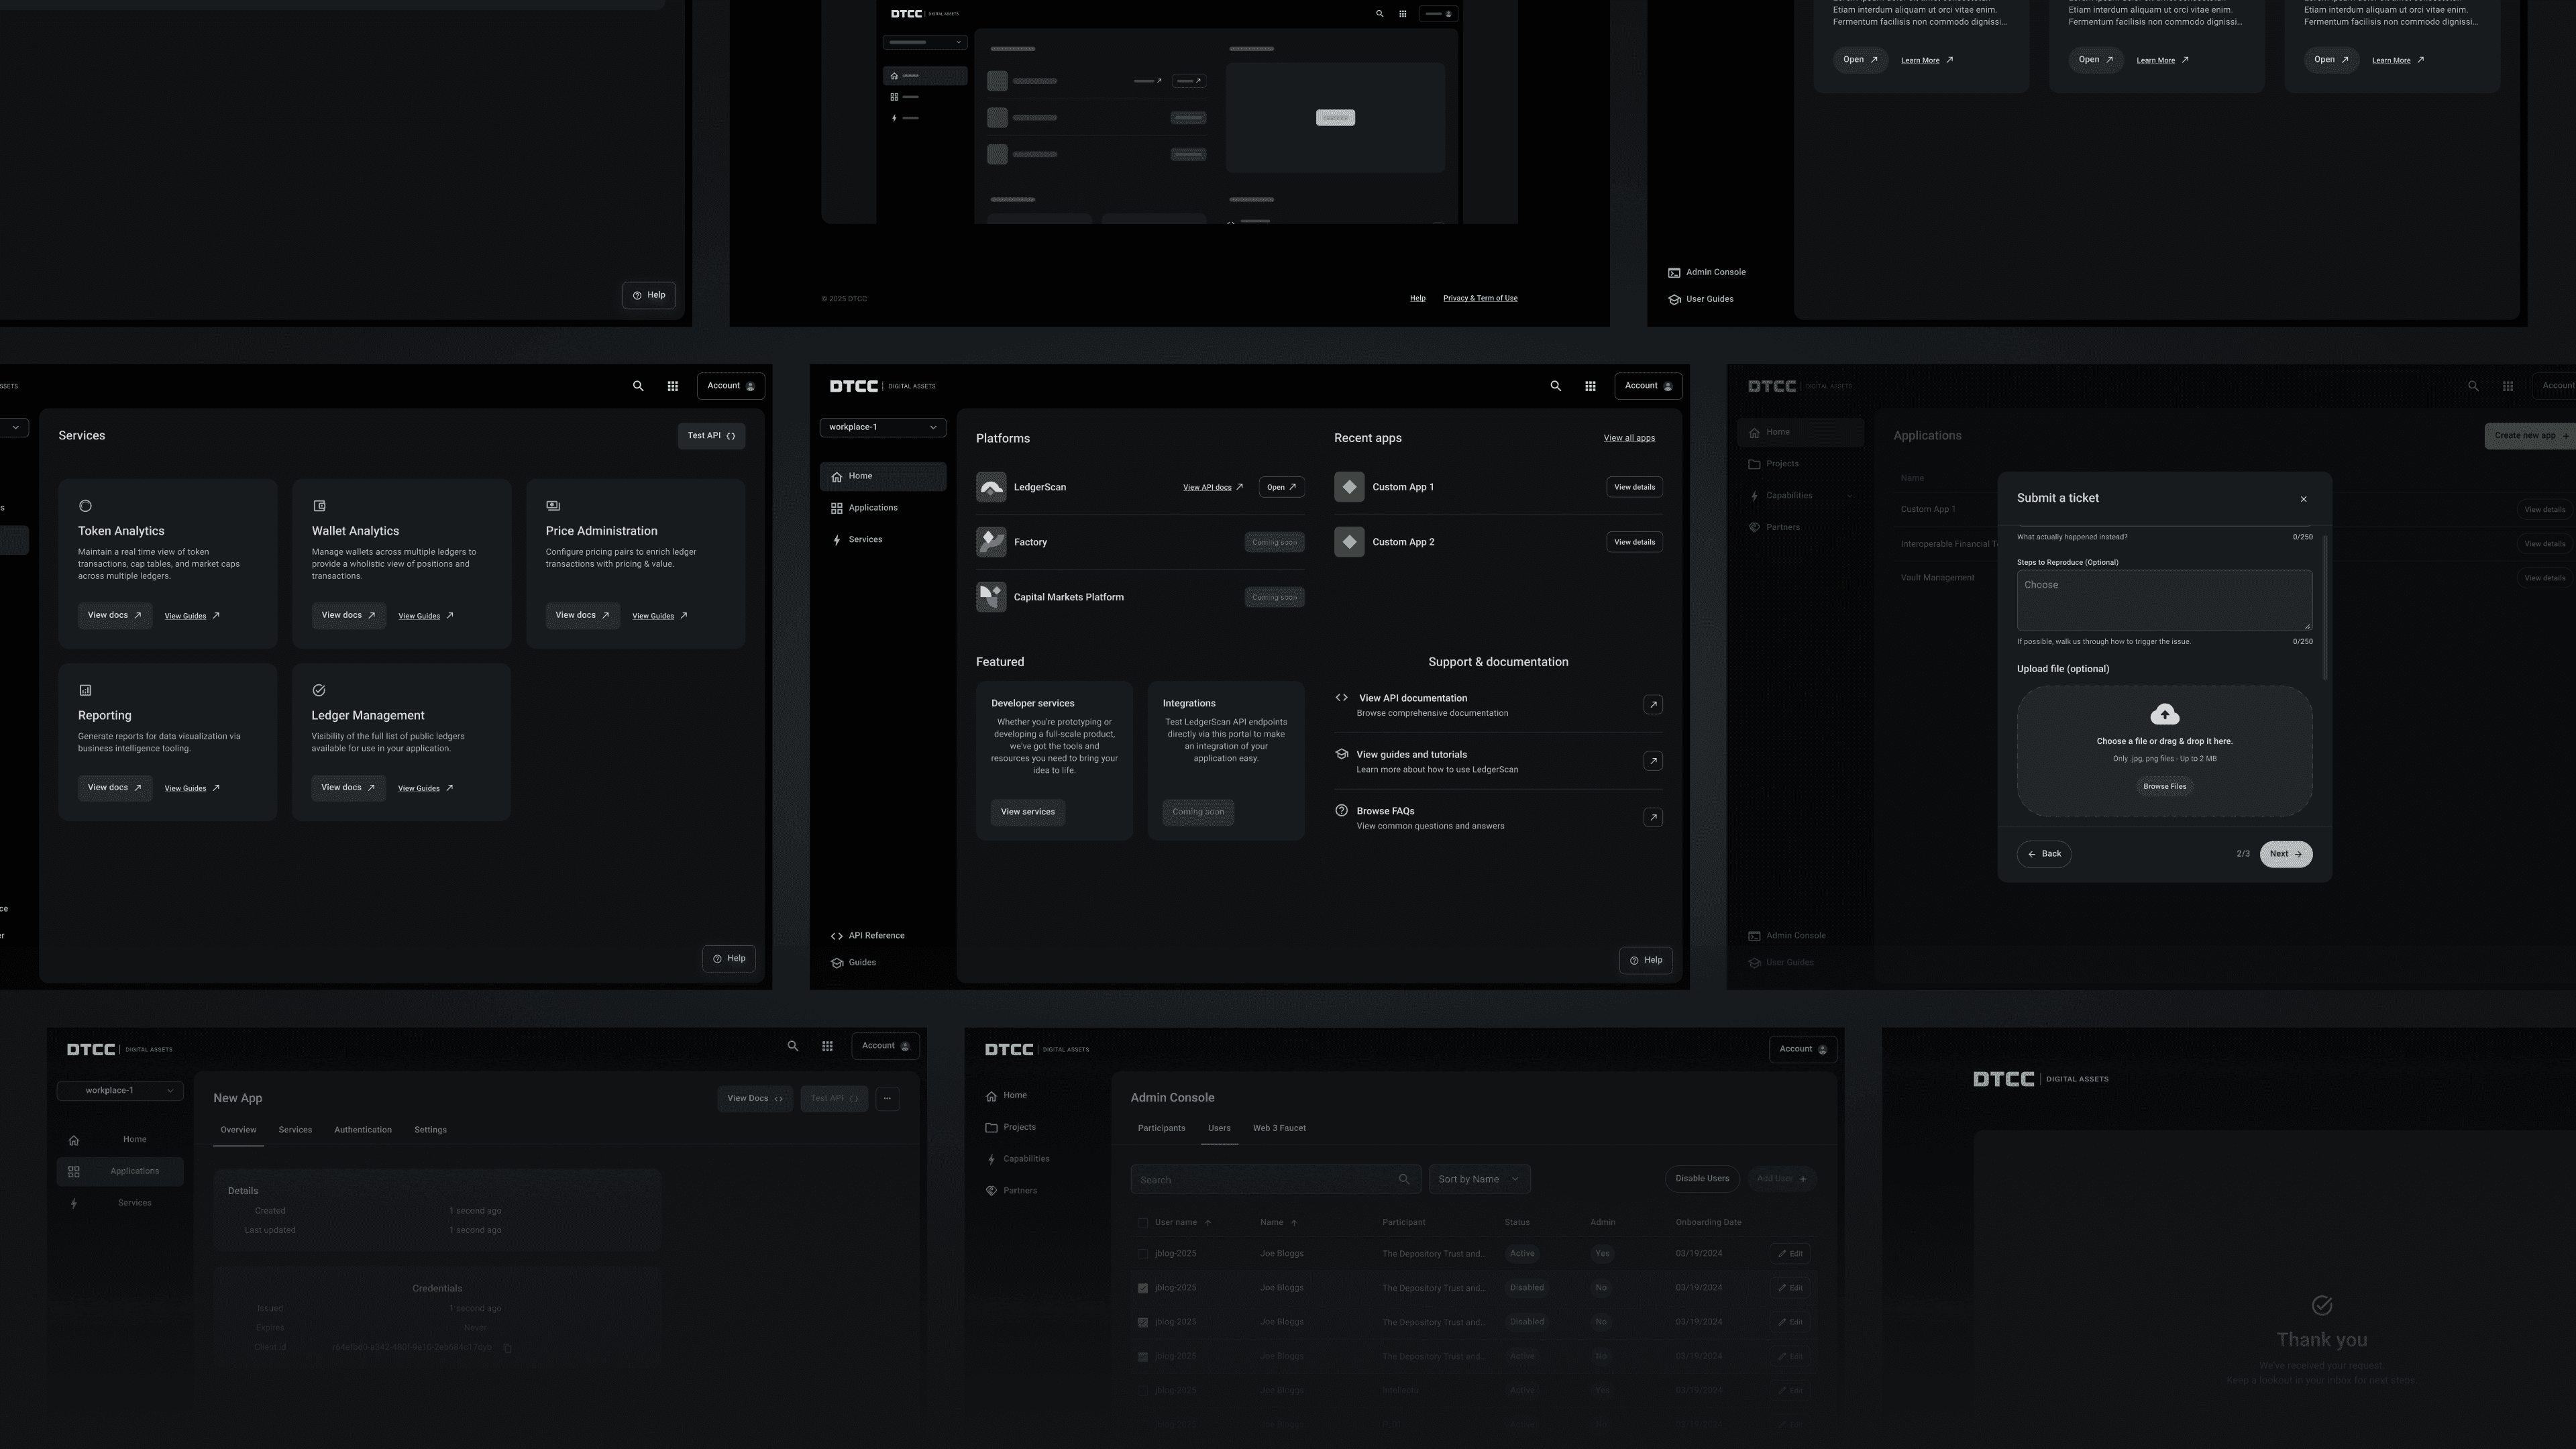The image size is (2576, 1449).
Task: Click the LedgerScan platform logo icon
Action: 991,487
